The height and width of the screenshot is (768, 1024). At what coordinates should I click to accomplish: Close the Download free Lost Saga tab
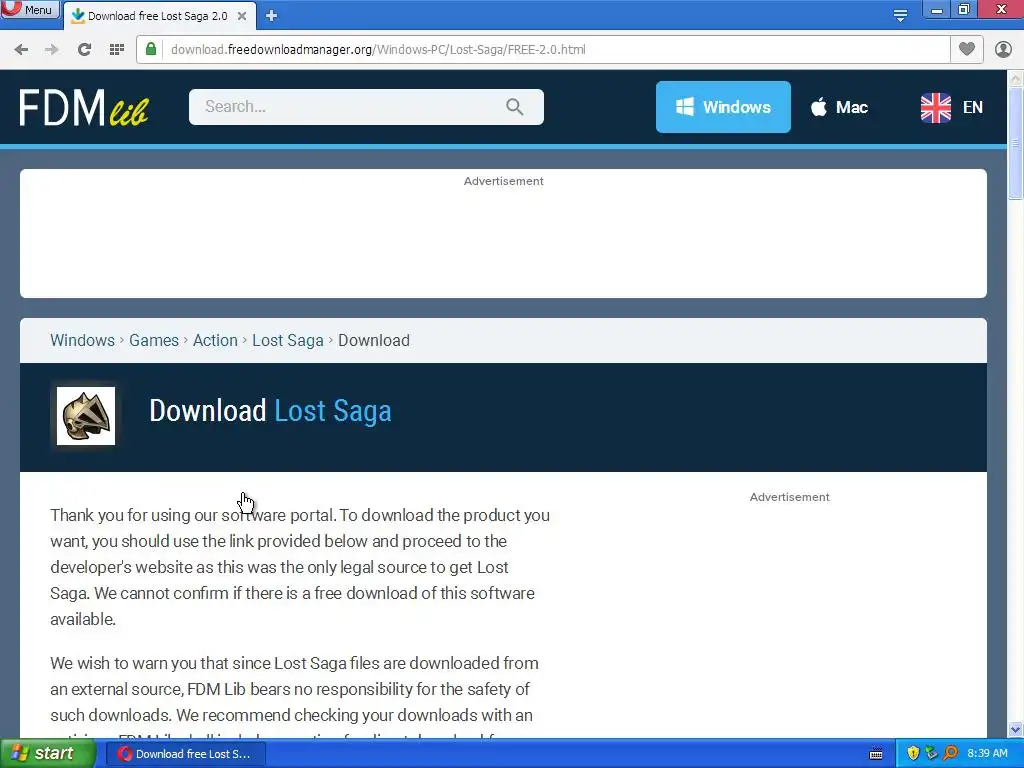coord(242,16)
